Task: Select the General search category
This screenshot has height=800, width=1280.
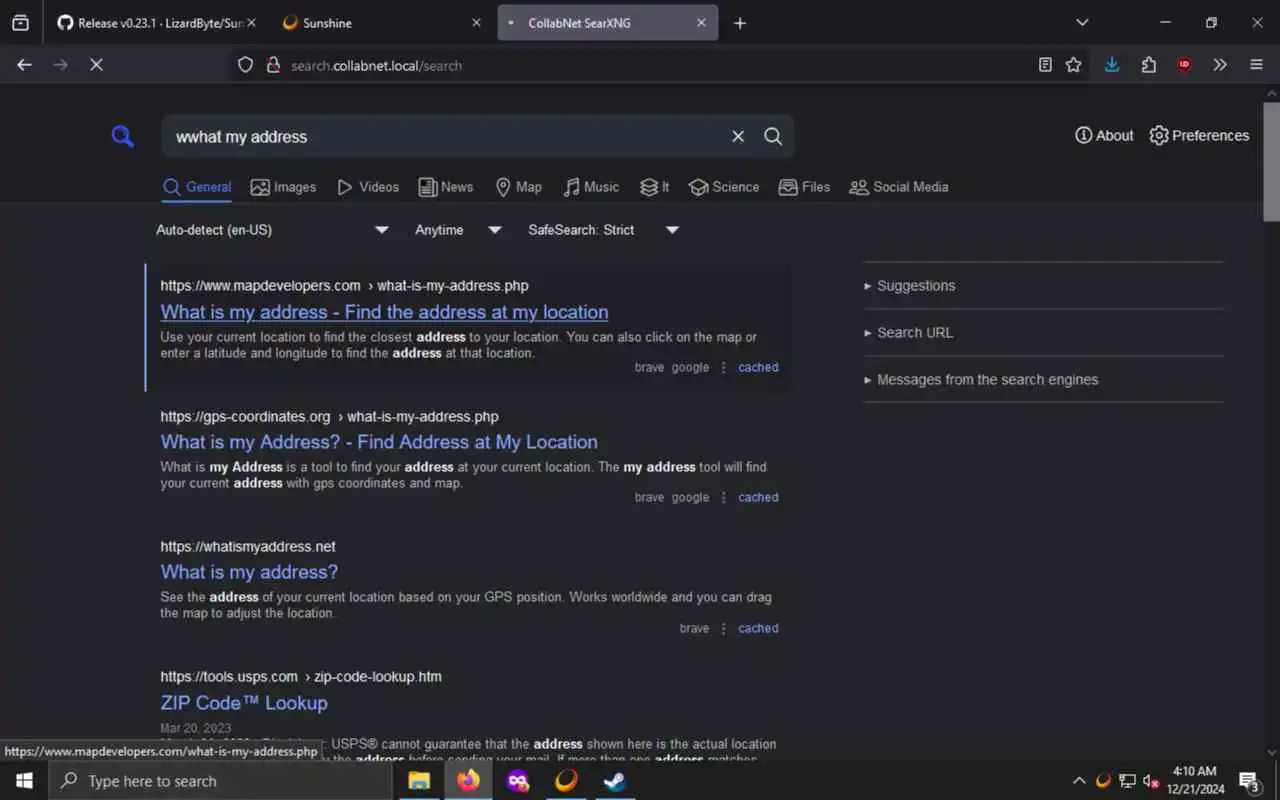Action: 197,187
